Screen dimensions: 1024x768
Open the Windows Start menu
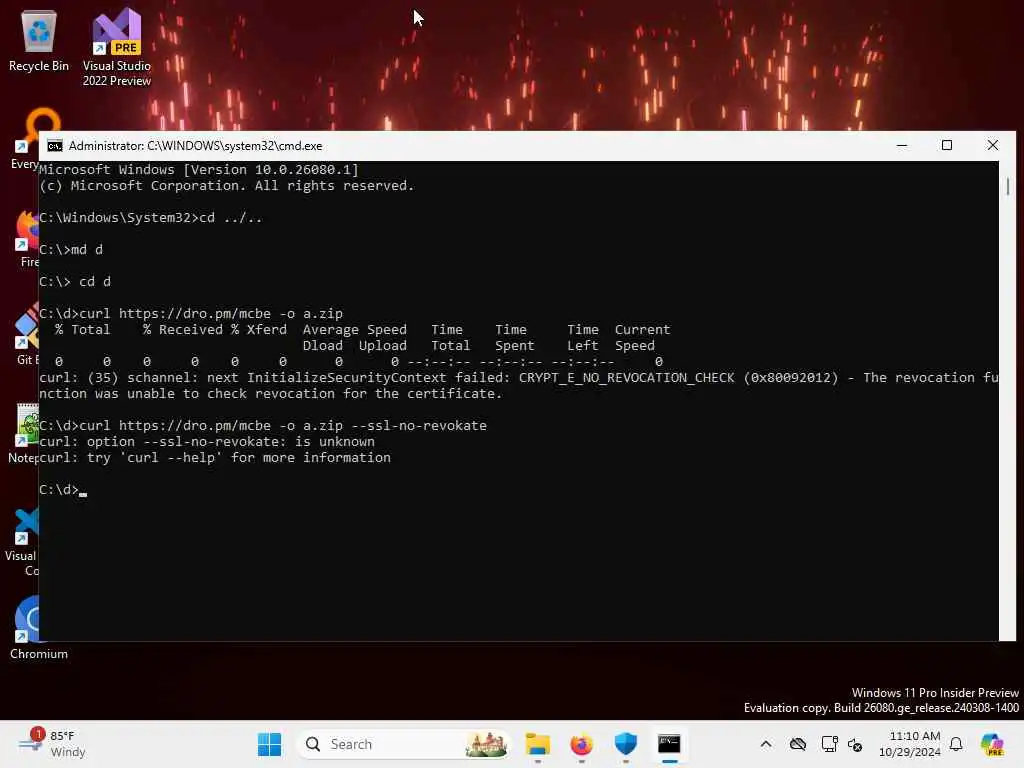pos(269,744)
